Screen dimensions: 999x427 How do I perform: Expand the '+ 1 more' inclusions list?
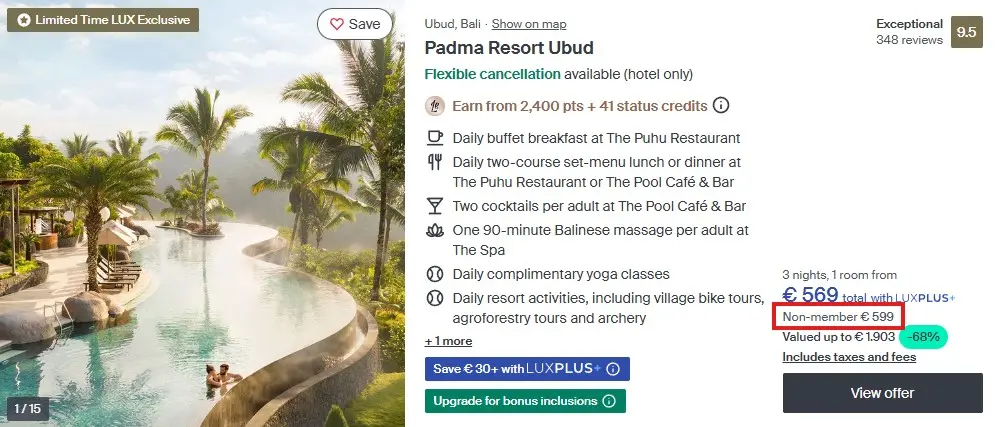[x=449, y=341]
